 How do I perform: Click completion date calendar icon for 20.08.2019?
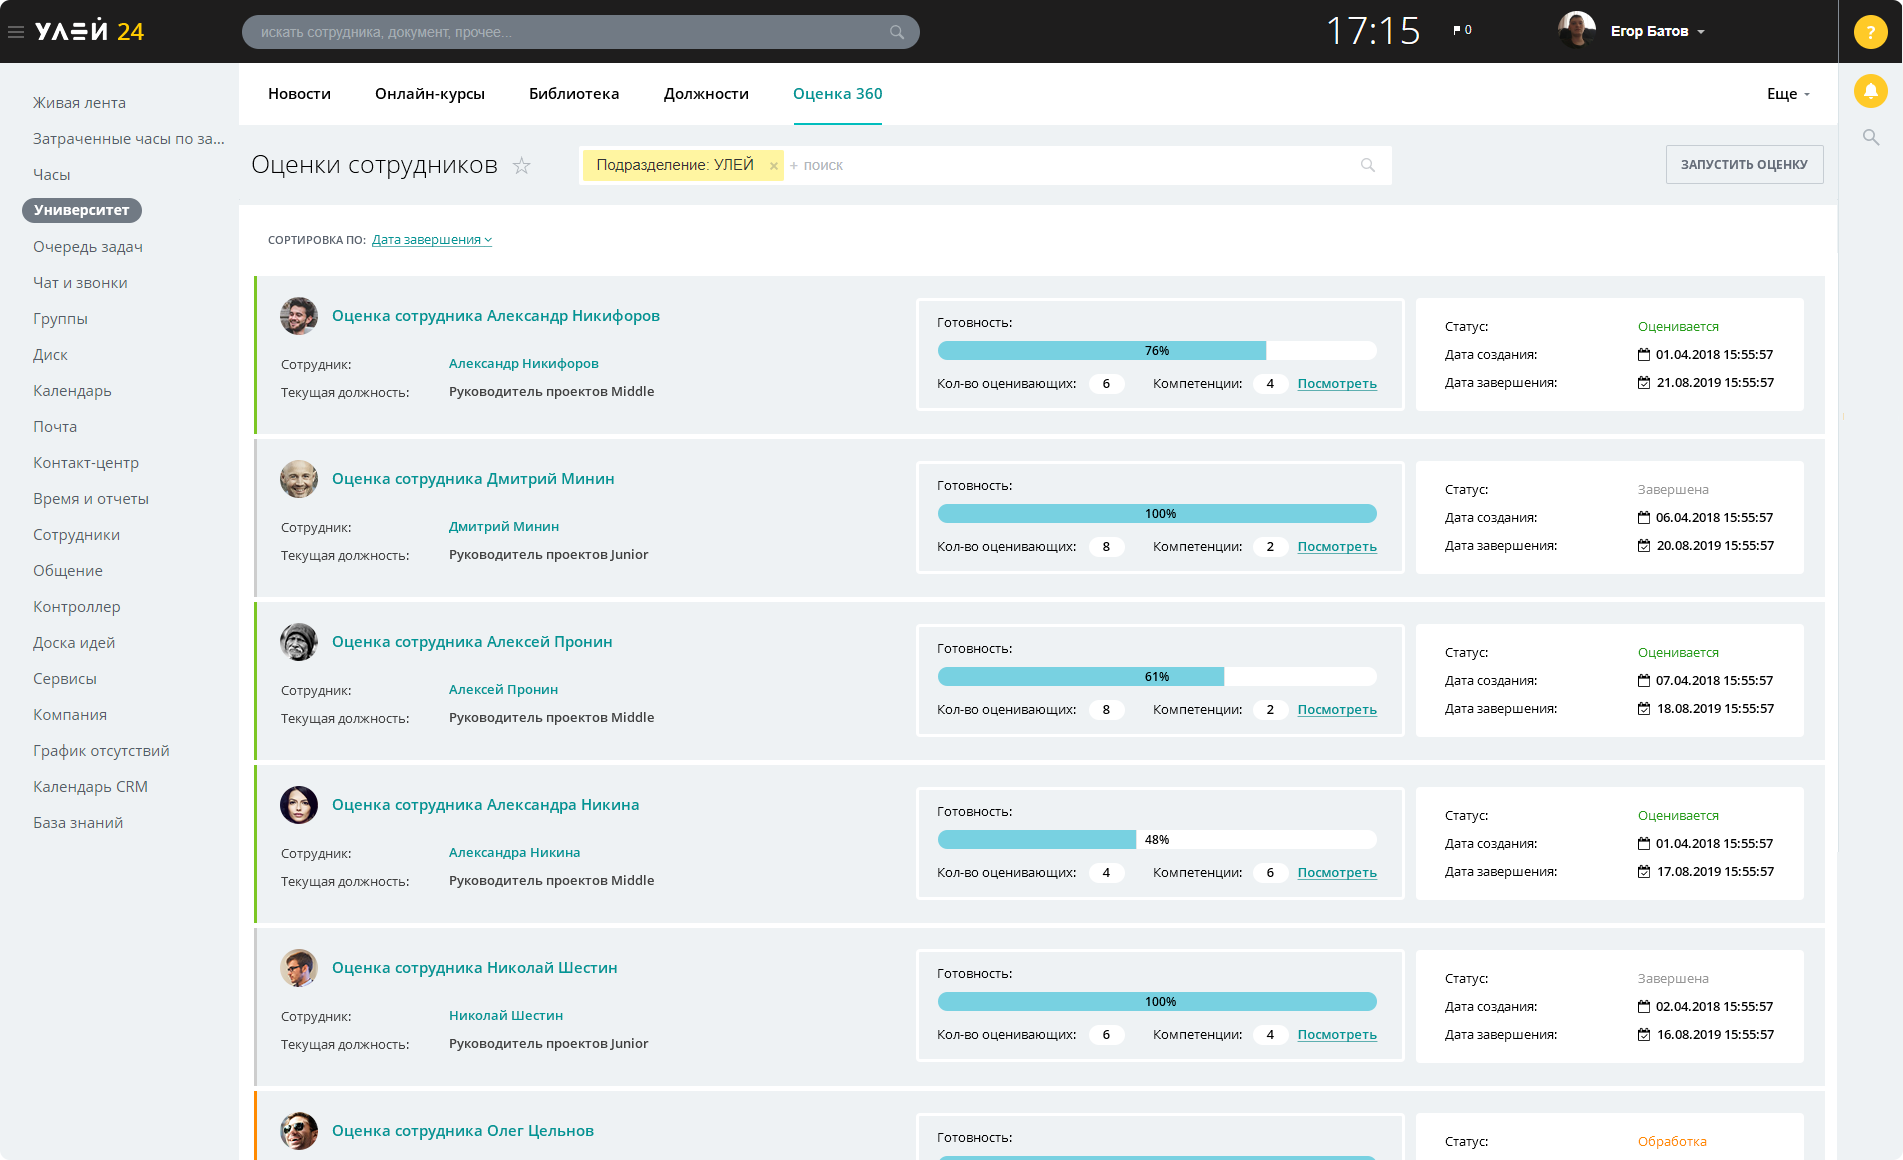pyautogui.click(x=1644, y=545)
